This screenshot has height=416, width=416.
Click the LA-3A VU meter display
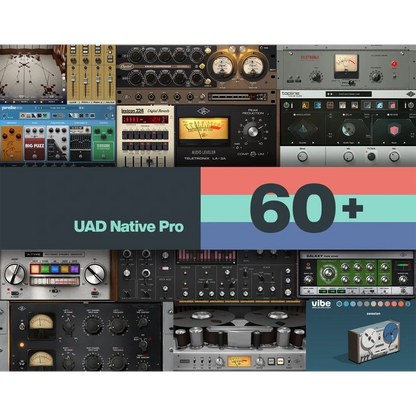coord(203,129)
